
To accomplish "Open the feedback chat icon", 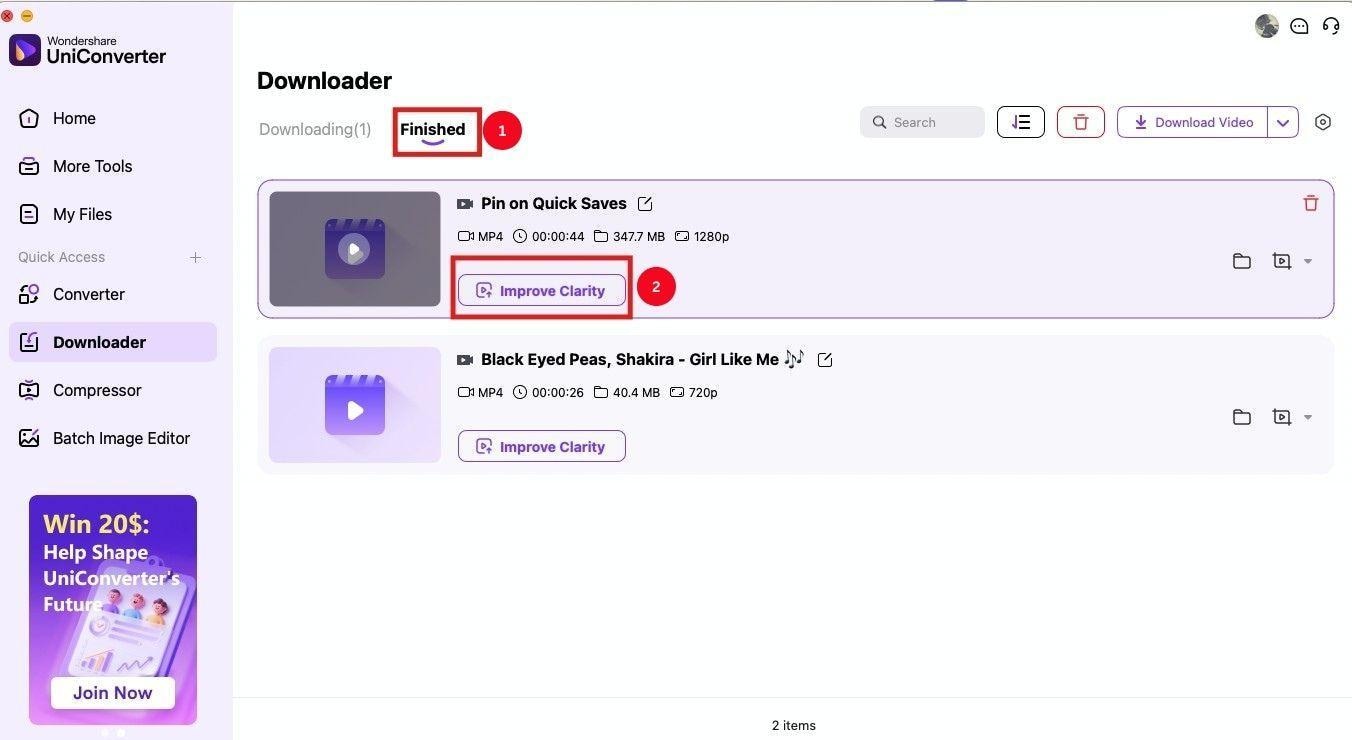I will click(1299, 26).
